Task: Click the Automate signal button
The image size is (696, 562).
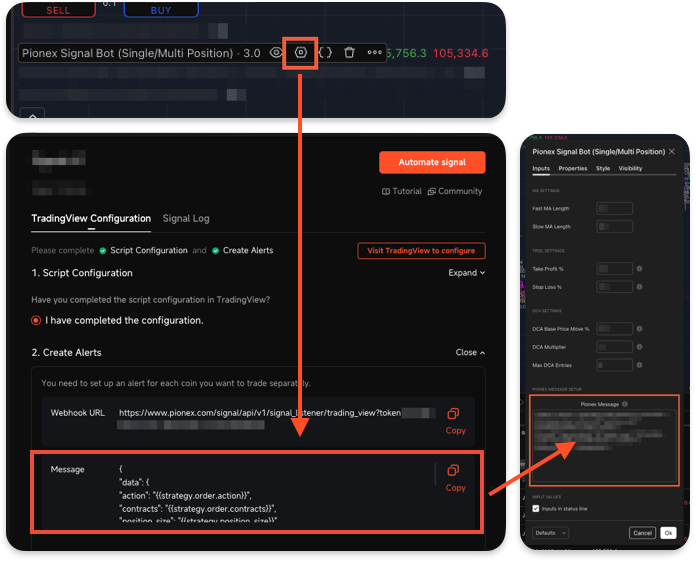Action: tap(432, 162)
